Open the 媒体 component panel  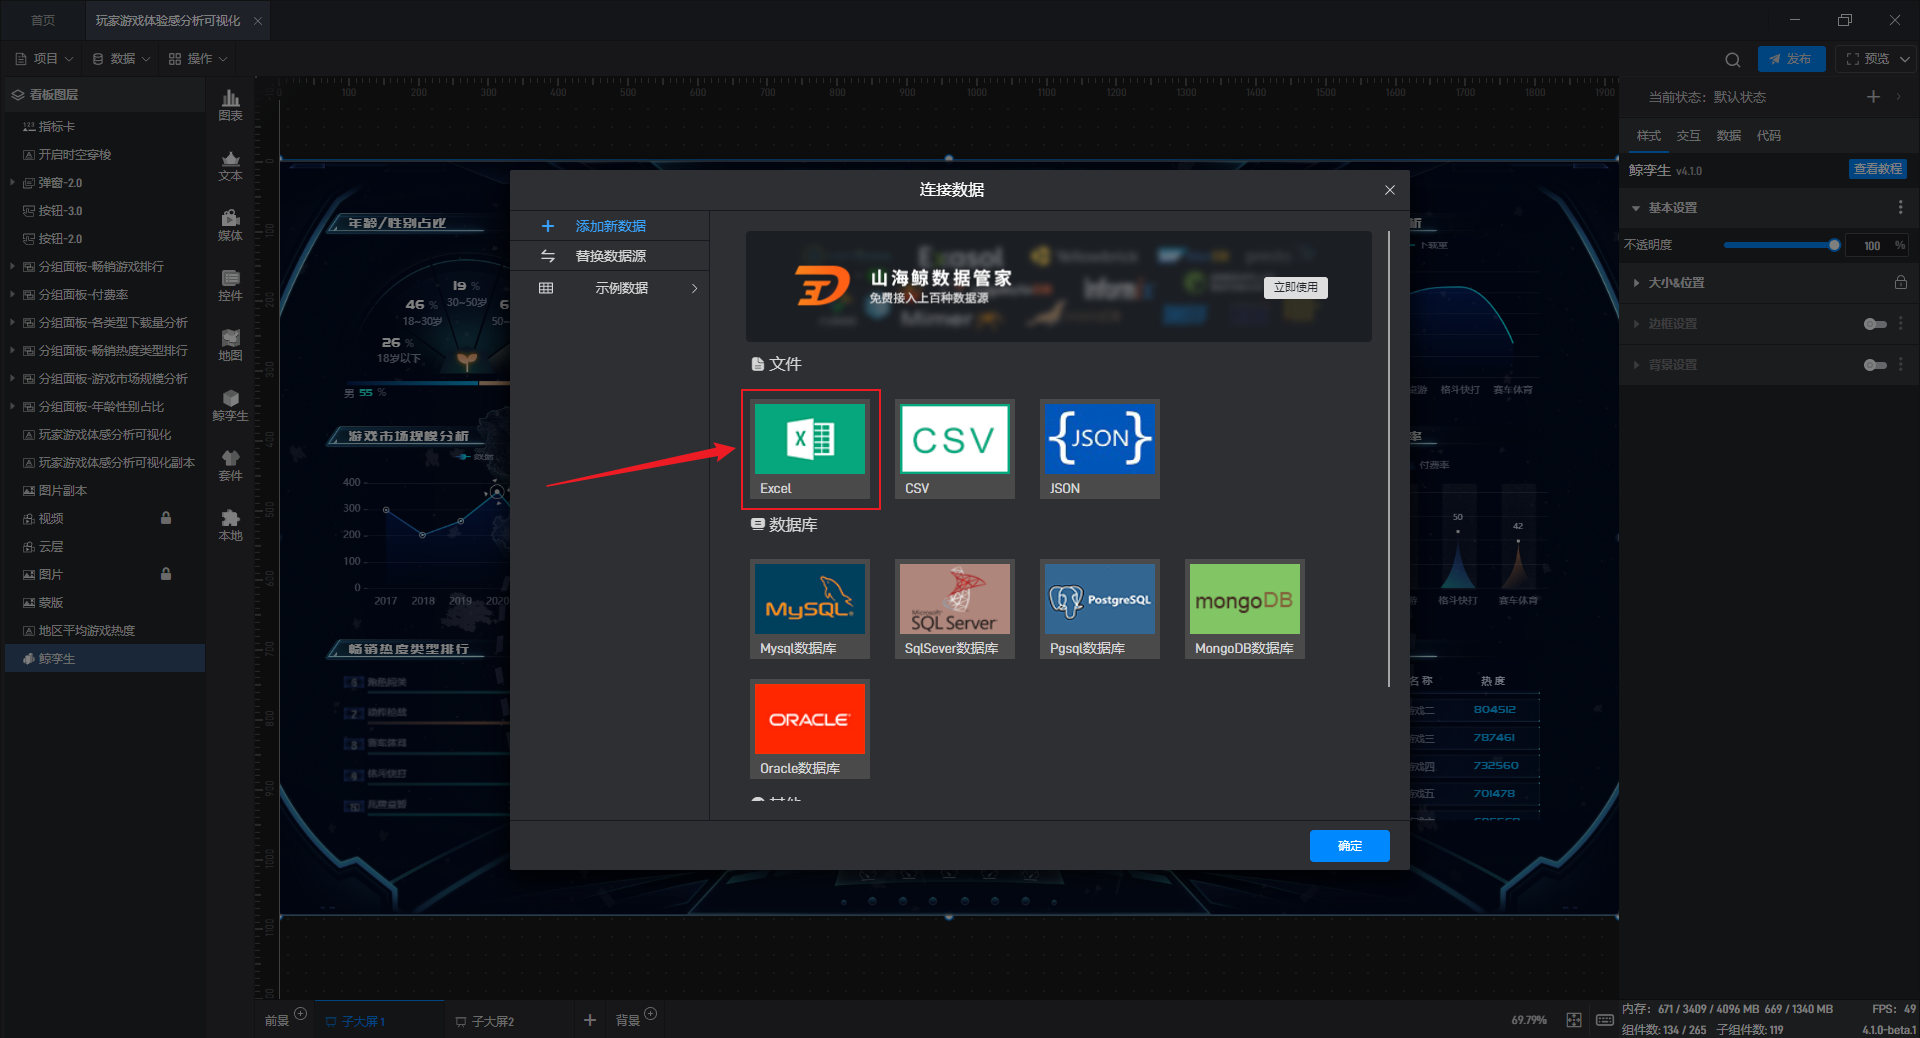point(230,226)
